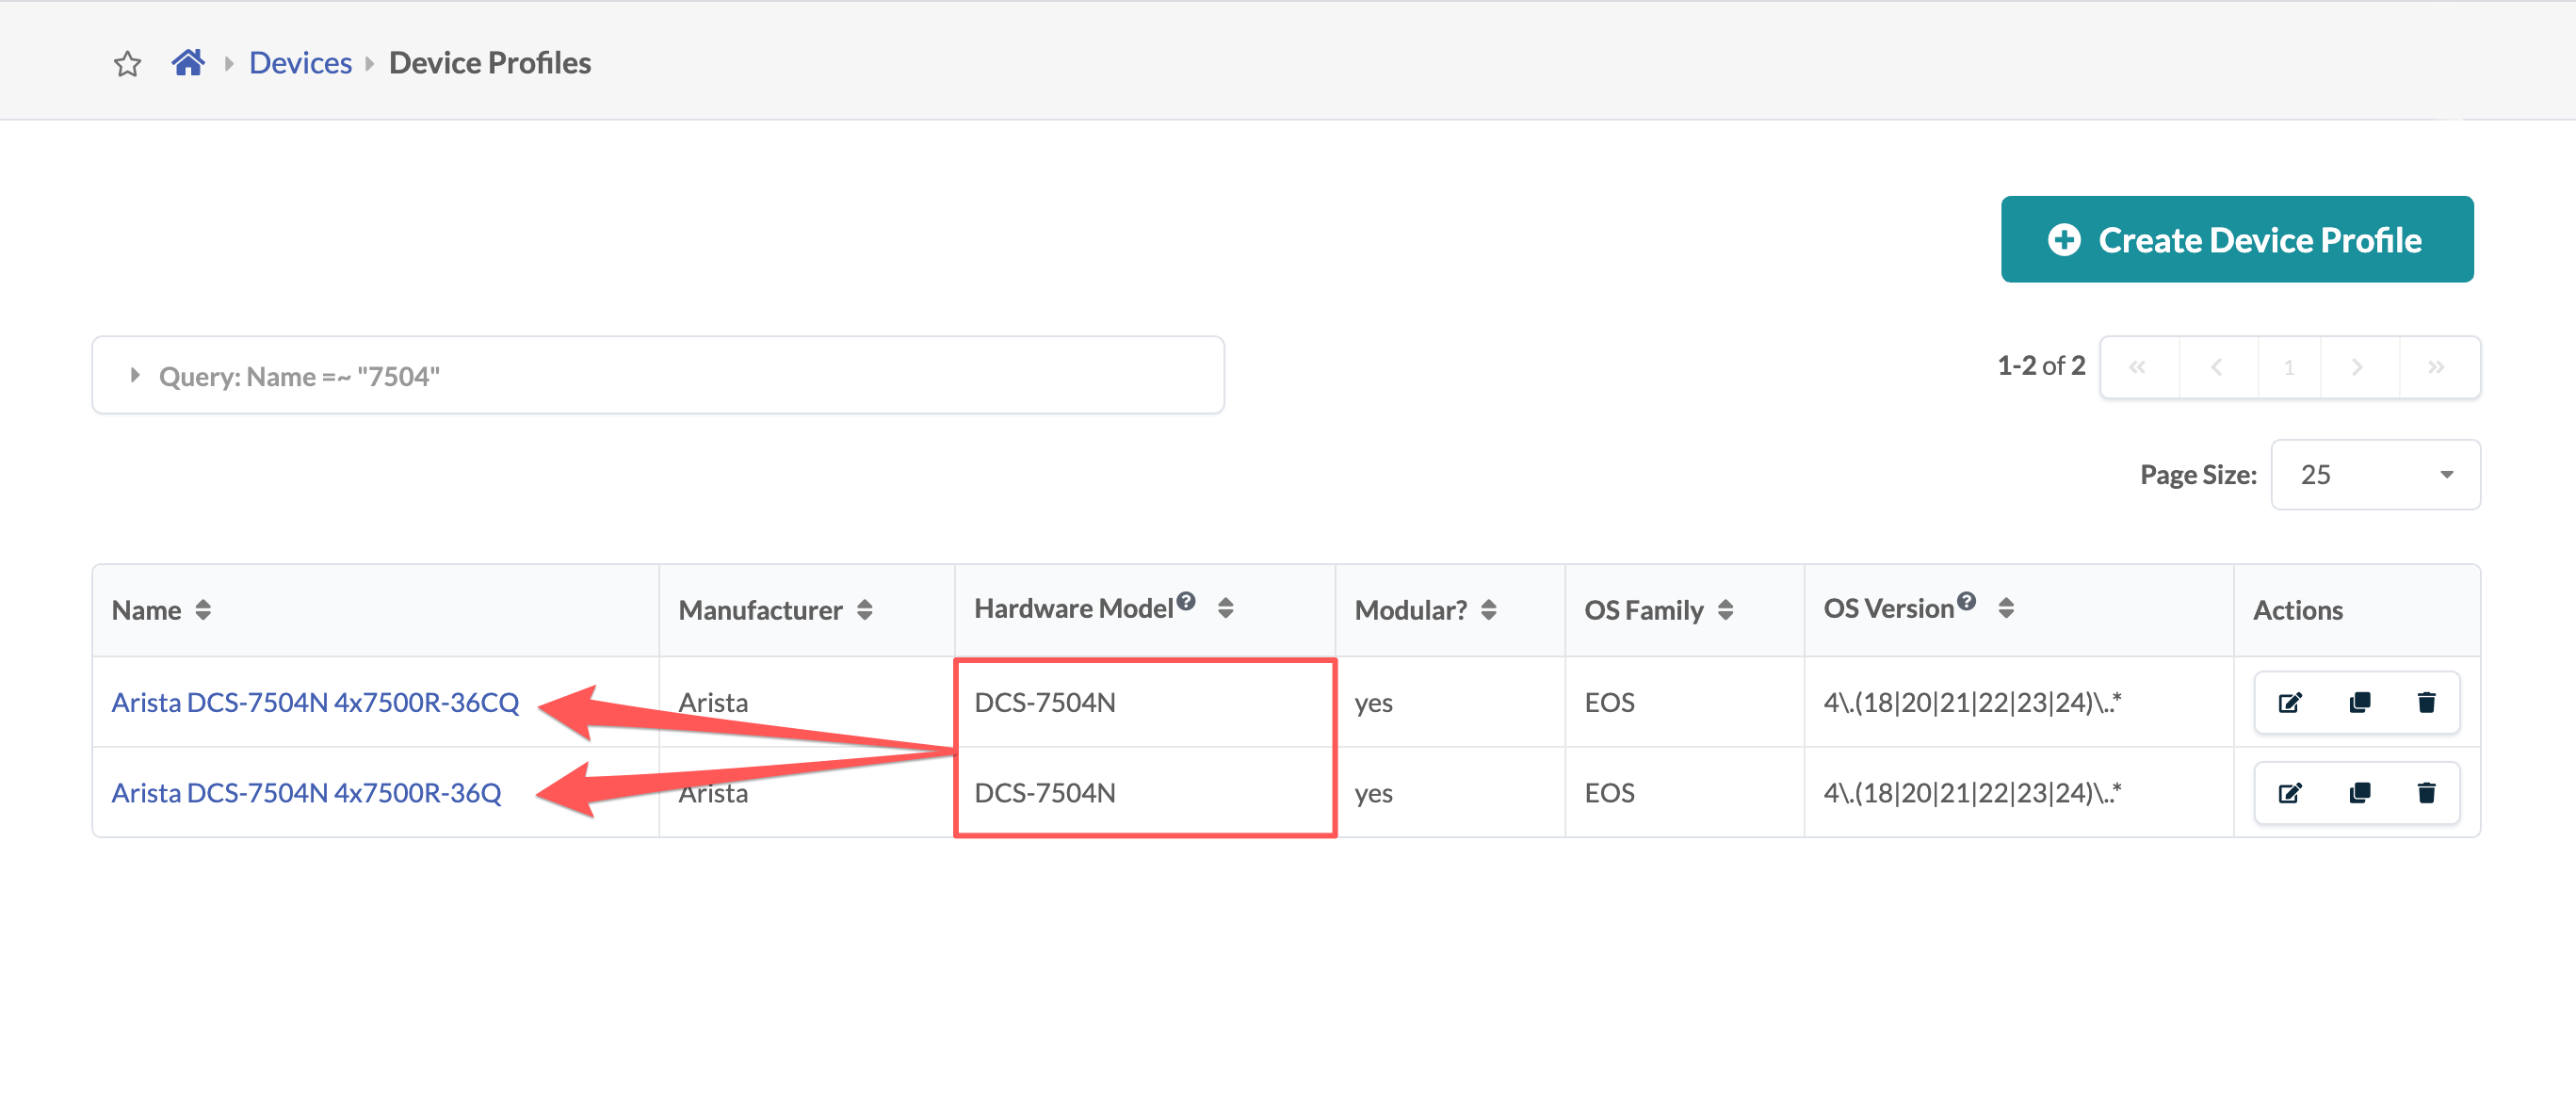This screenshot has height=1117, width=2576.
Task: Open Devices breadcrumb link
Action: click(300, 63)
